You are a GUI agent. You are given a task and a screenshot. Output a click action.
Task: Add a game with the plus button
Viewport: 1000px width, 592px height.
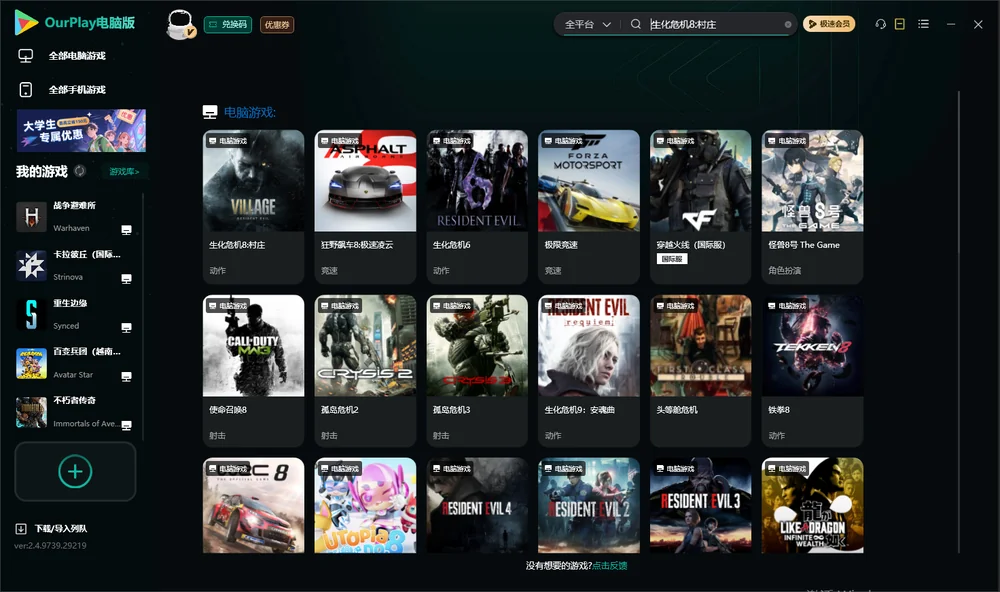click(x=75, y=471)
